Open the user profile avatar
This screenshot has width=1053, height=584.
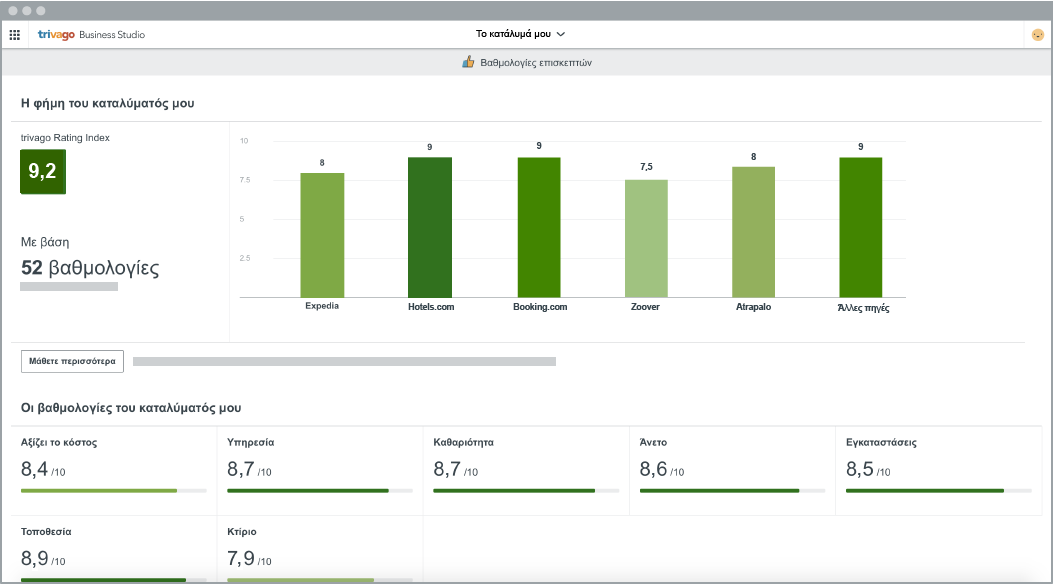click(x=1038, y=35)
